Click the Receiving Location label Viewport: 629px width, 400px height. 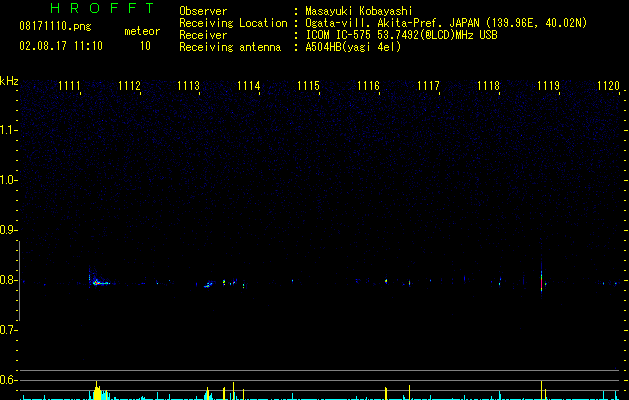click(233, 23)
